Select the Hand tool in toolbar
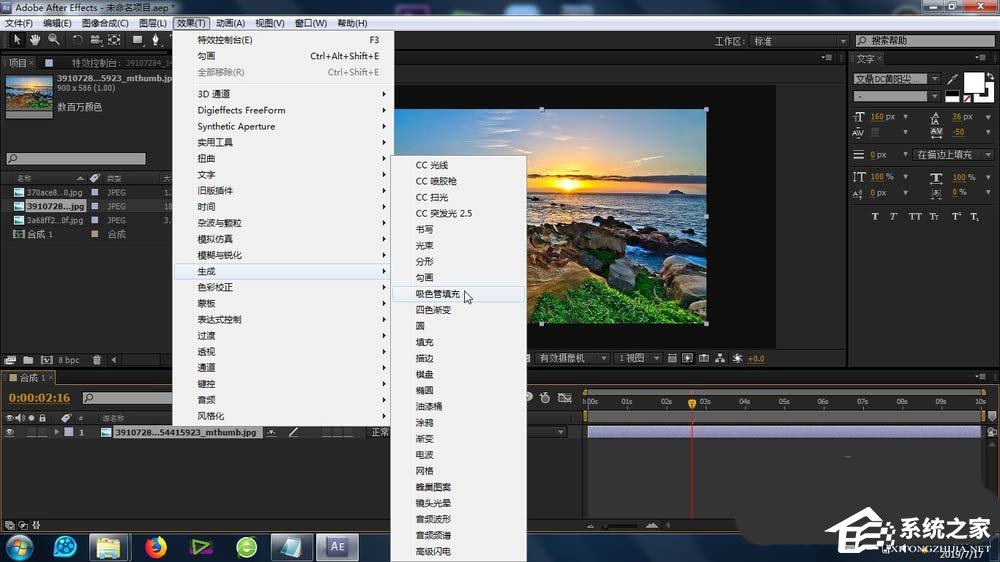Viewport: 1000px width, 562px height. tap(35, 40)
